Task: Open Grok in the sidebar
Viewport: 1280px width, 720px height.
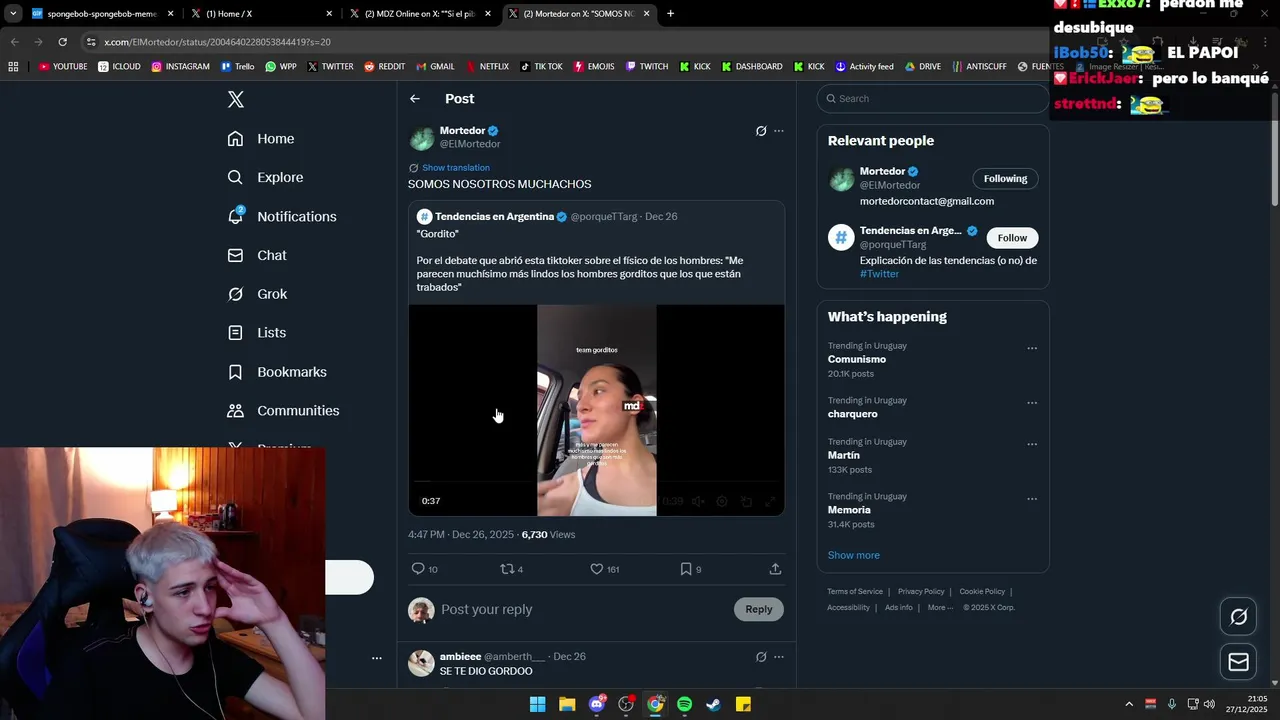Action: pyautogui.click(x=257, y=294)
